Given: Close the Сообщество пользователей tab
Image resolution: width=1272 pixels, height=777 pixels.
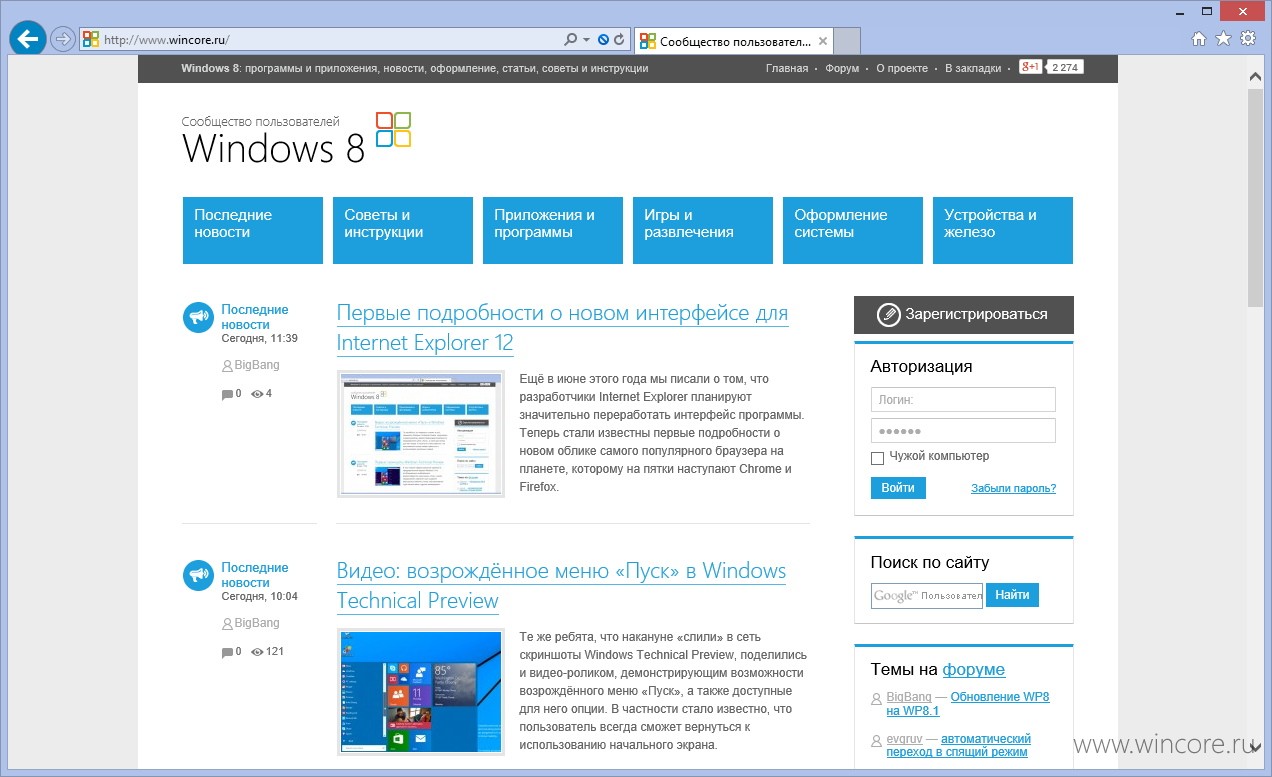Looking at the screenshot, I should coord(823,41).
